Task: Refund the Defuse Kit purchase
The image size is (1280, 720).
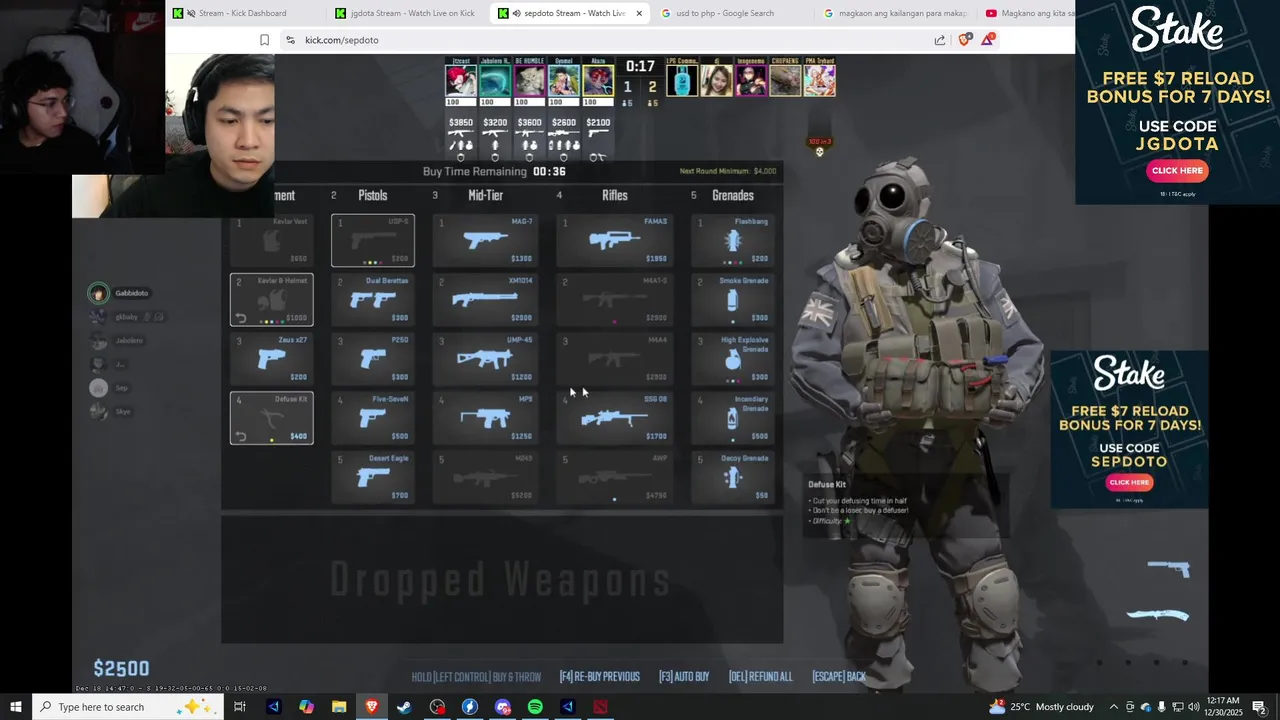Action: pyautogui.click(x=240, y=436)
